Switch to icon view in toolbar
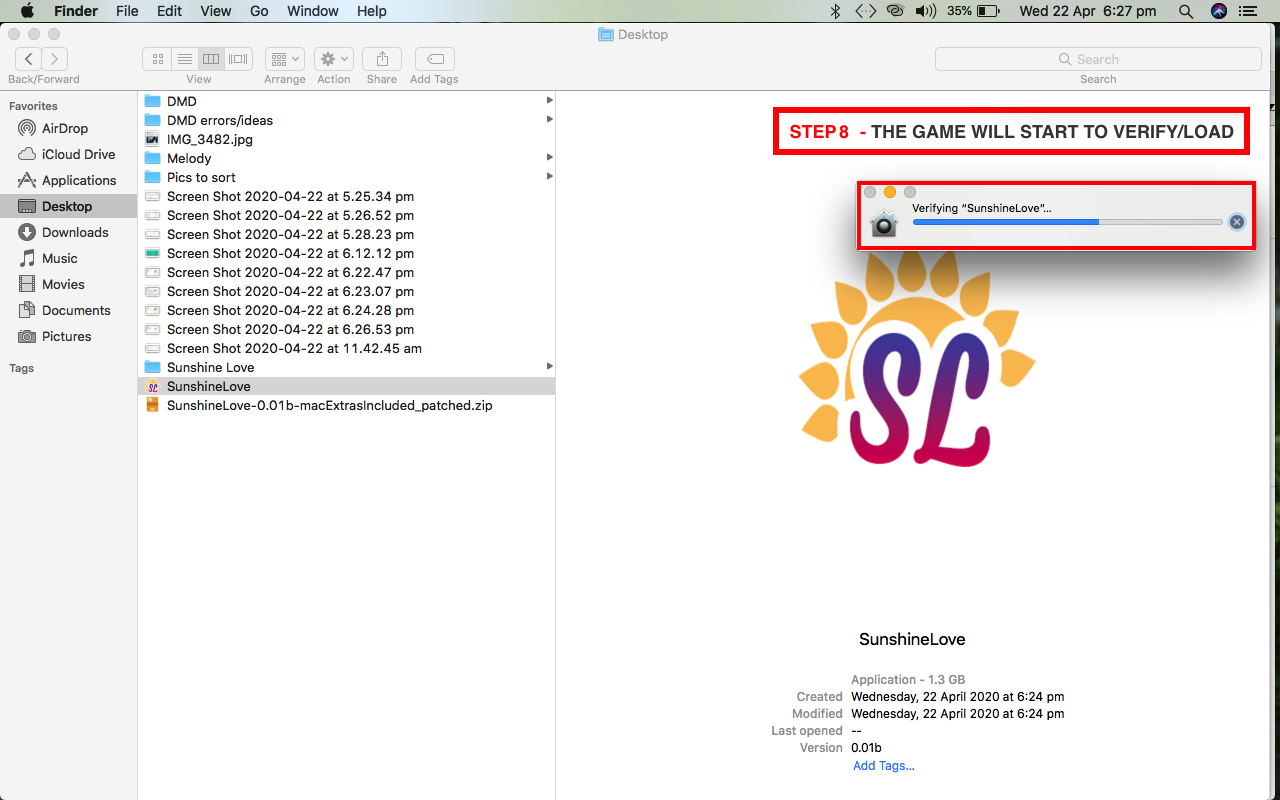The image size is (1280, 800). (157, 59)
